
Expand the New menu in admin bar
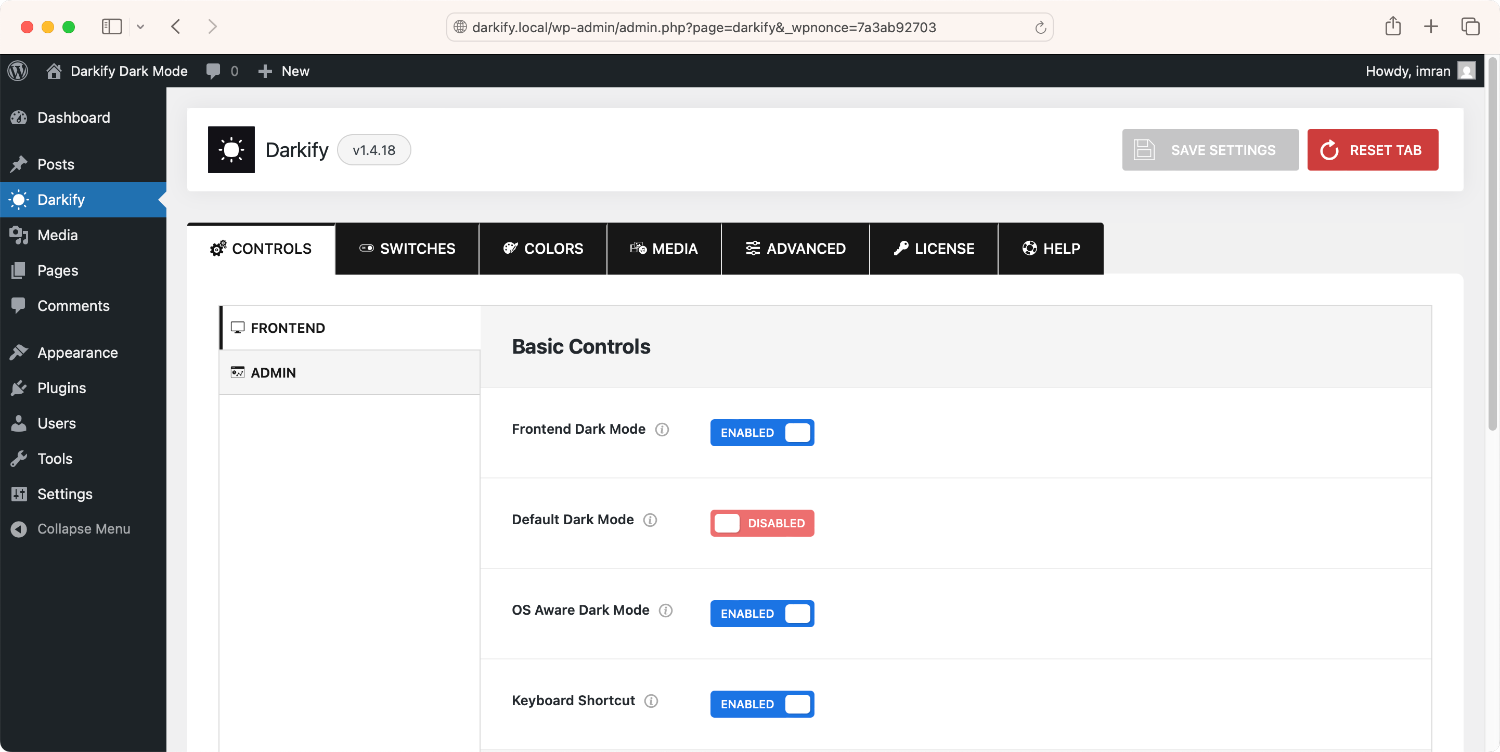pos(284,71)
